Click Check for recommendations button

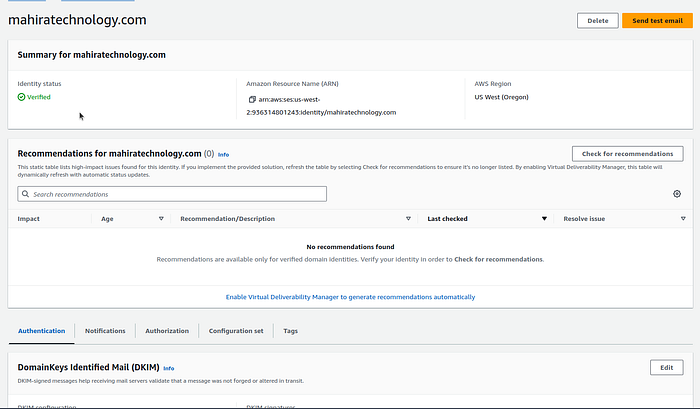627,154
